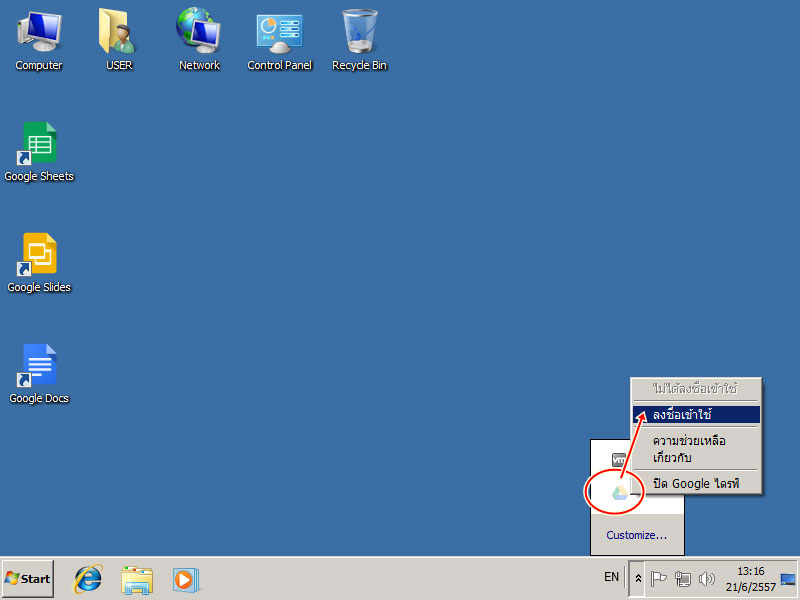Click the EN language indicator

611,577
